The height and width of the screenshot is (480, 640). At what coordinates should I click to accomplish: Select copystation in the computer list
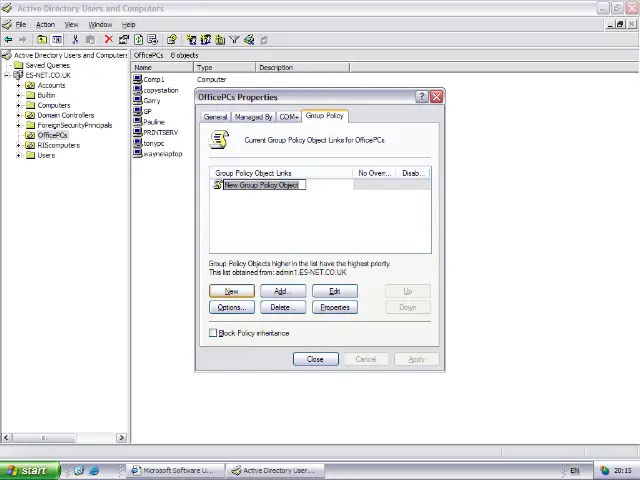(x=160, y=90)
